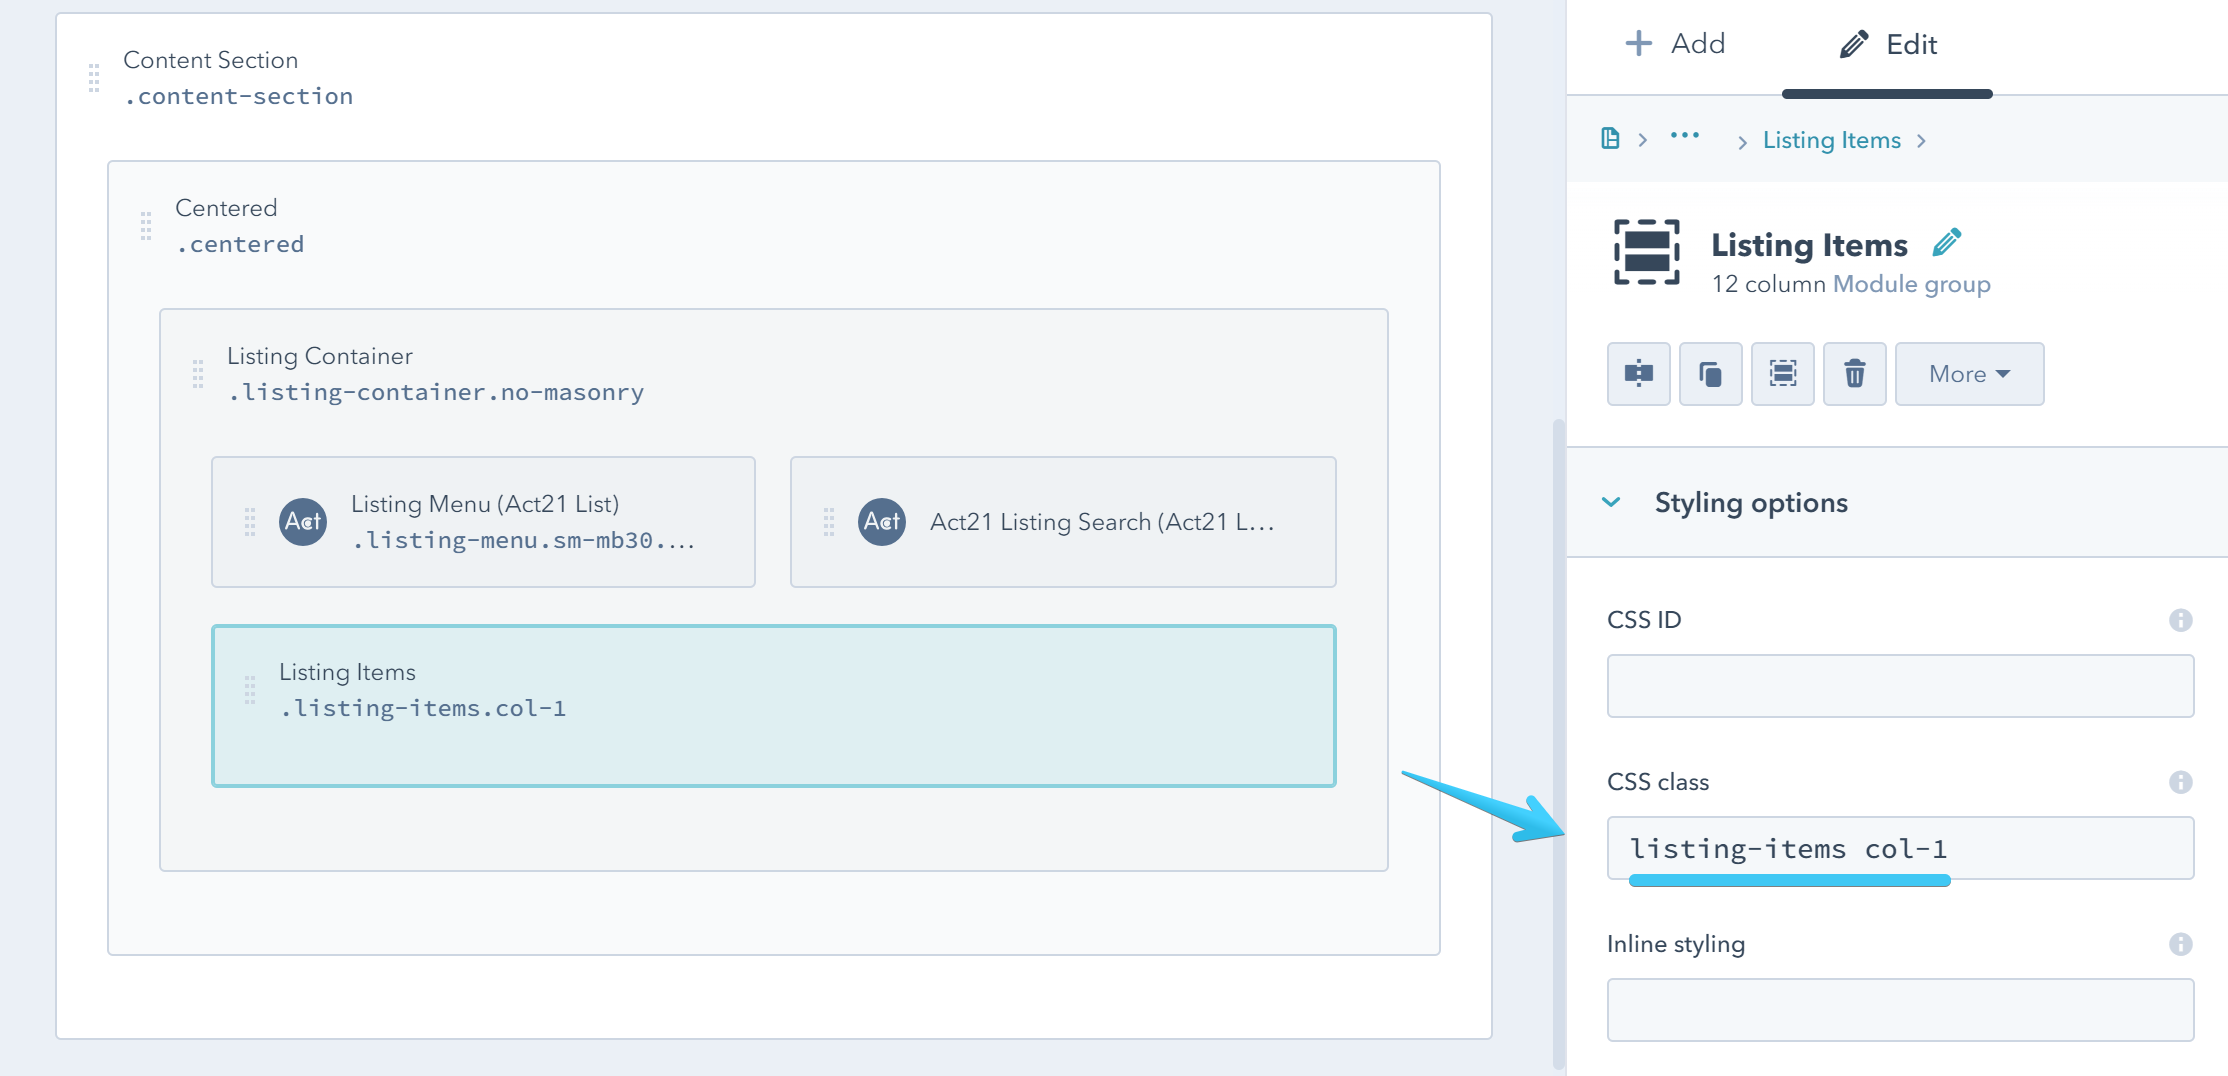
Task: Click the Listing Items breadcrumb link
Action: tap(1831, 140)
